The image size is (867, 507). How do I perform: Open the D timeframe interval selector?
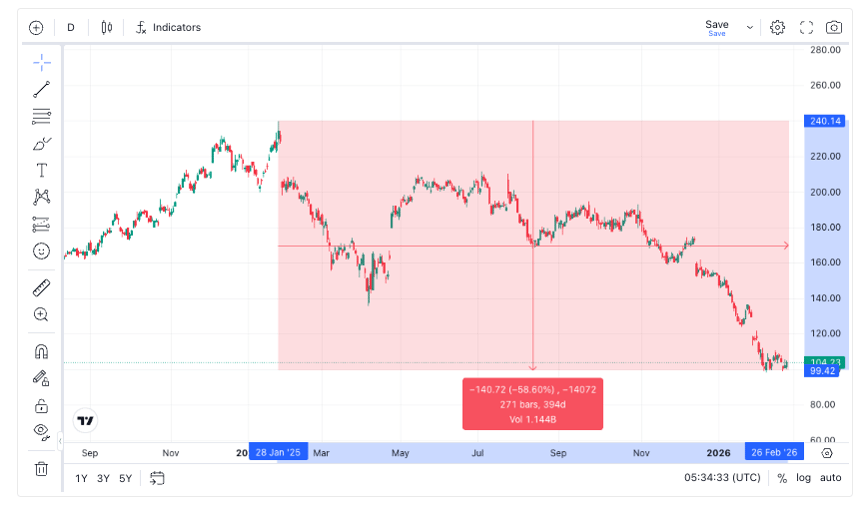point(71,28)
